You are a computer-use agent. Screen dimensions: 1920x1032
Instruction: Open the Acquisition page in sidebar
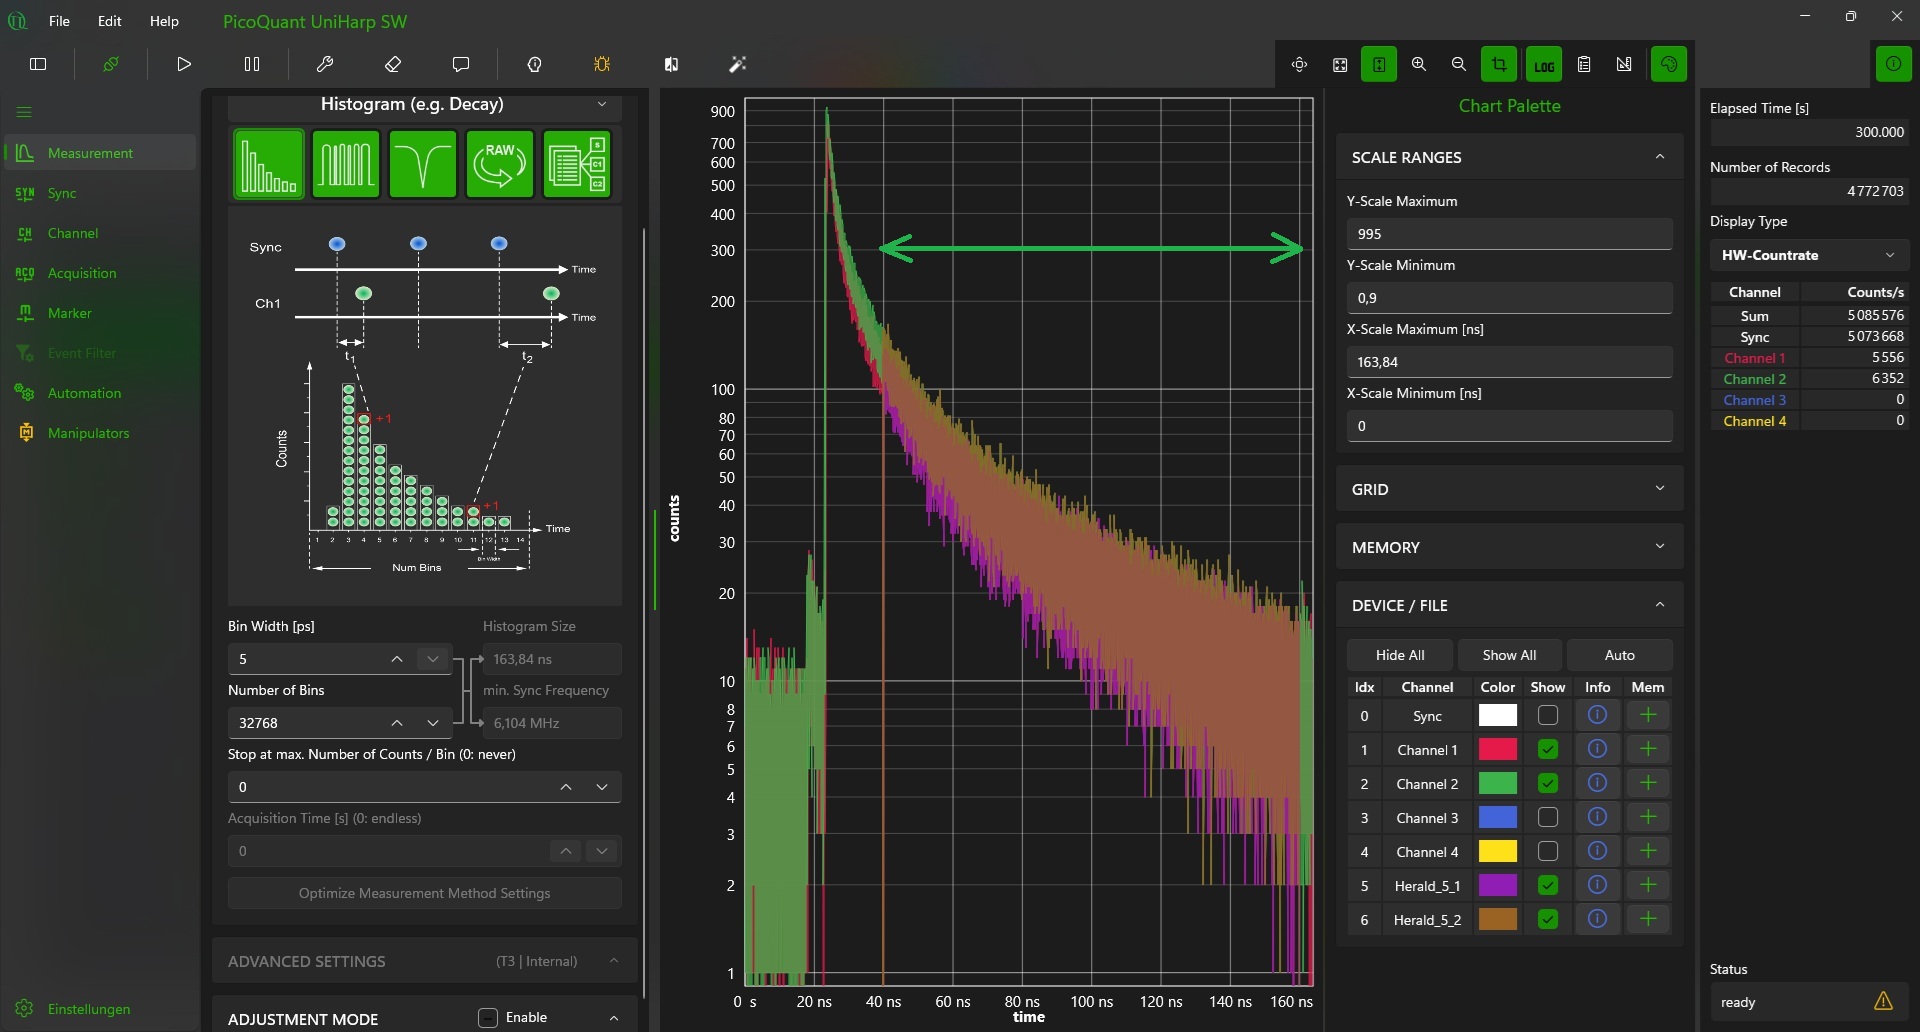click(82, 273)
